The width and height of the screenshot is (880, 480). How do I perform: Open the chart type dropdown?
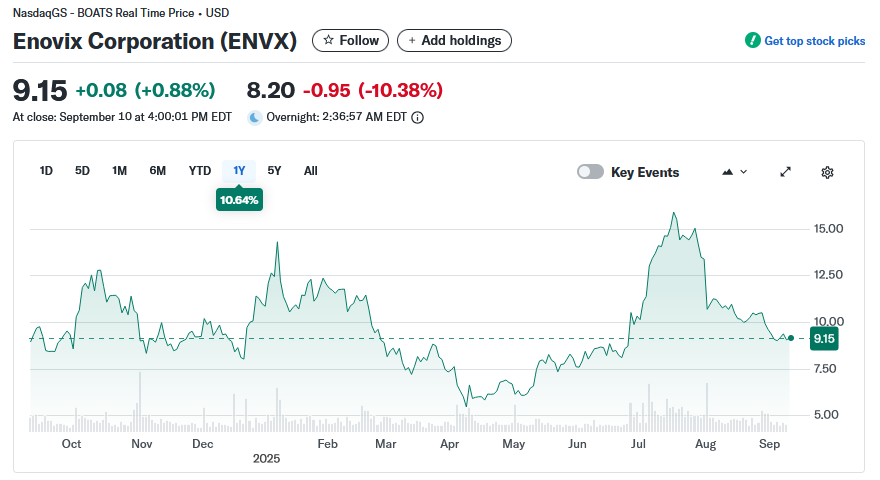pyautogui.click(x=733, y=172)
